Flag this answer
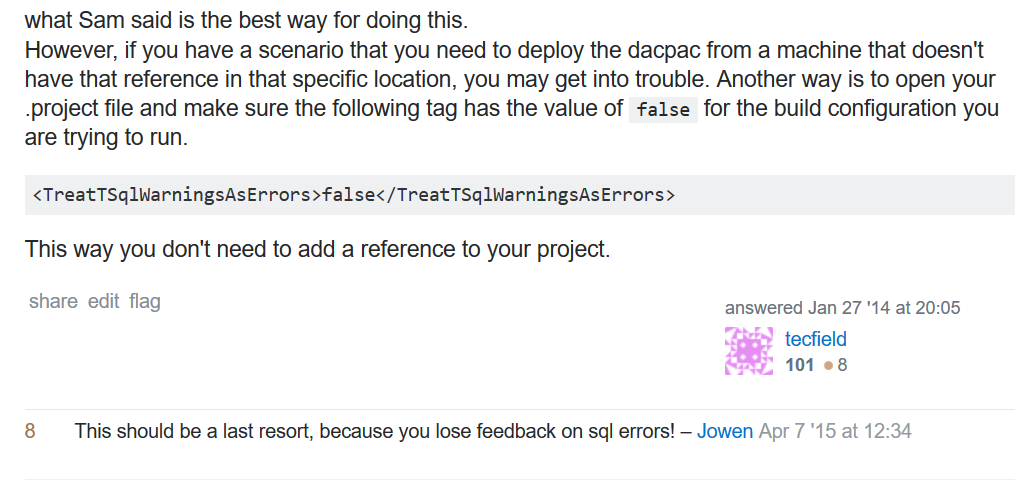The image size is (1028, 482). pos(145,301)
